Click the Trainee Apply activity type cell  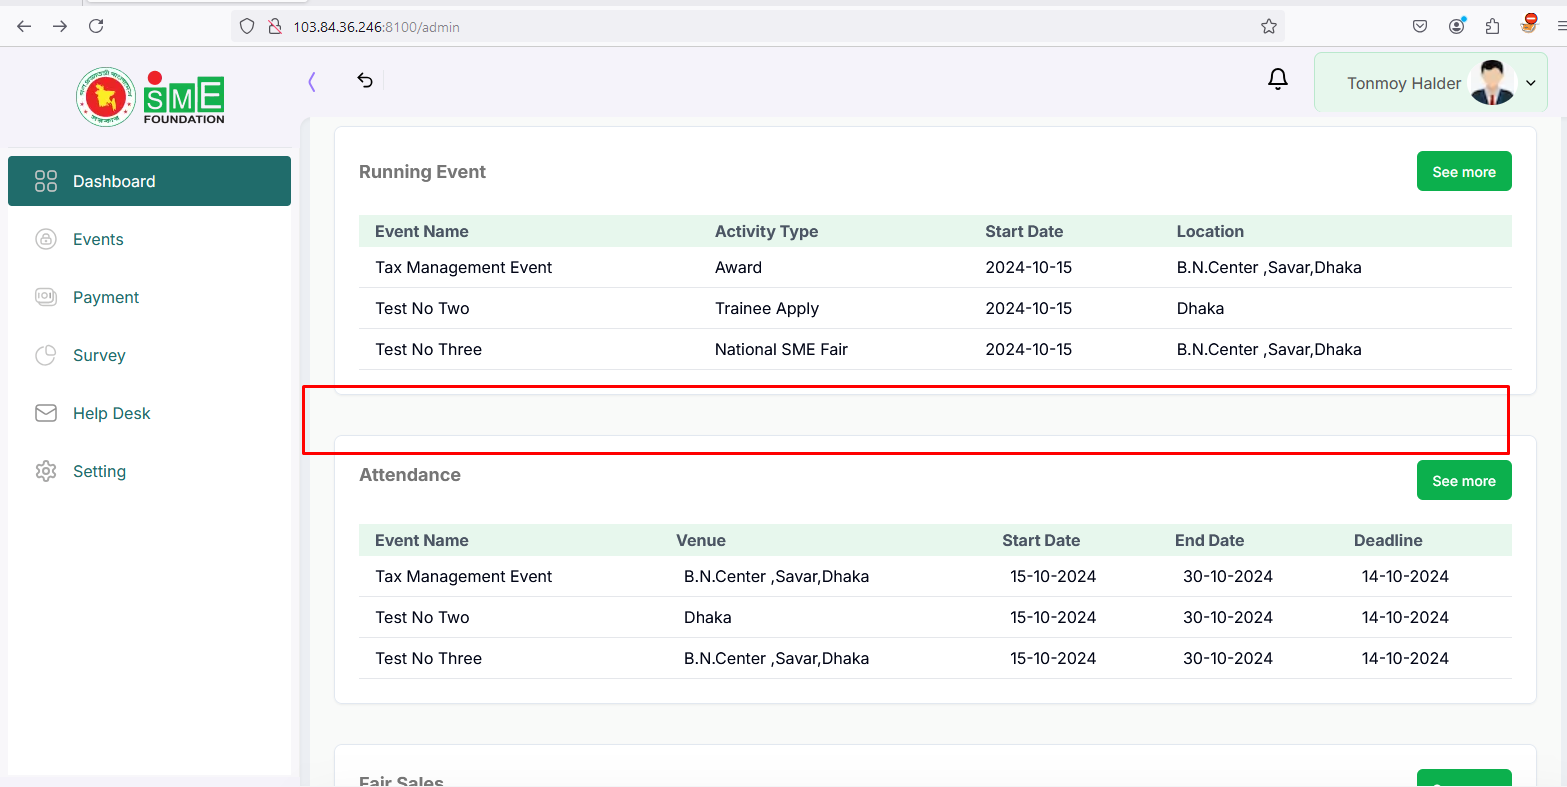point(767,308)
